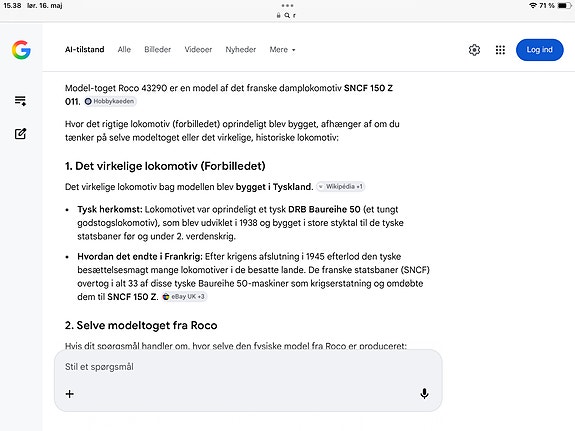The width and height of the screenshot is (575, 431).
Task: Select the AI-tilstand tab
Action: [85, 50]
